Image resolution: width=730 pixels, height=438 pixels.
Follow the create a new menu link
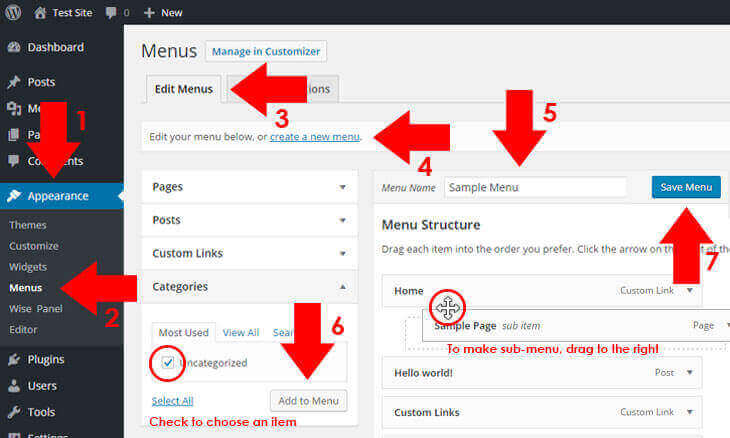(315, 137)
